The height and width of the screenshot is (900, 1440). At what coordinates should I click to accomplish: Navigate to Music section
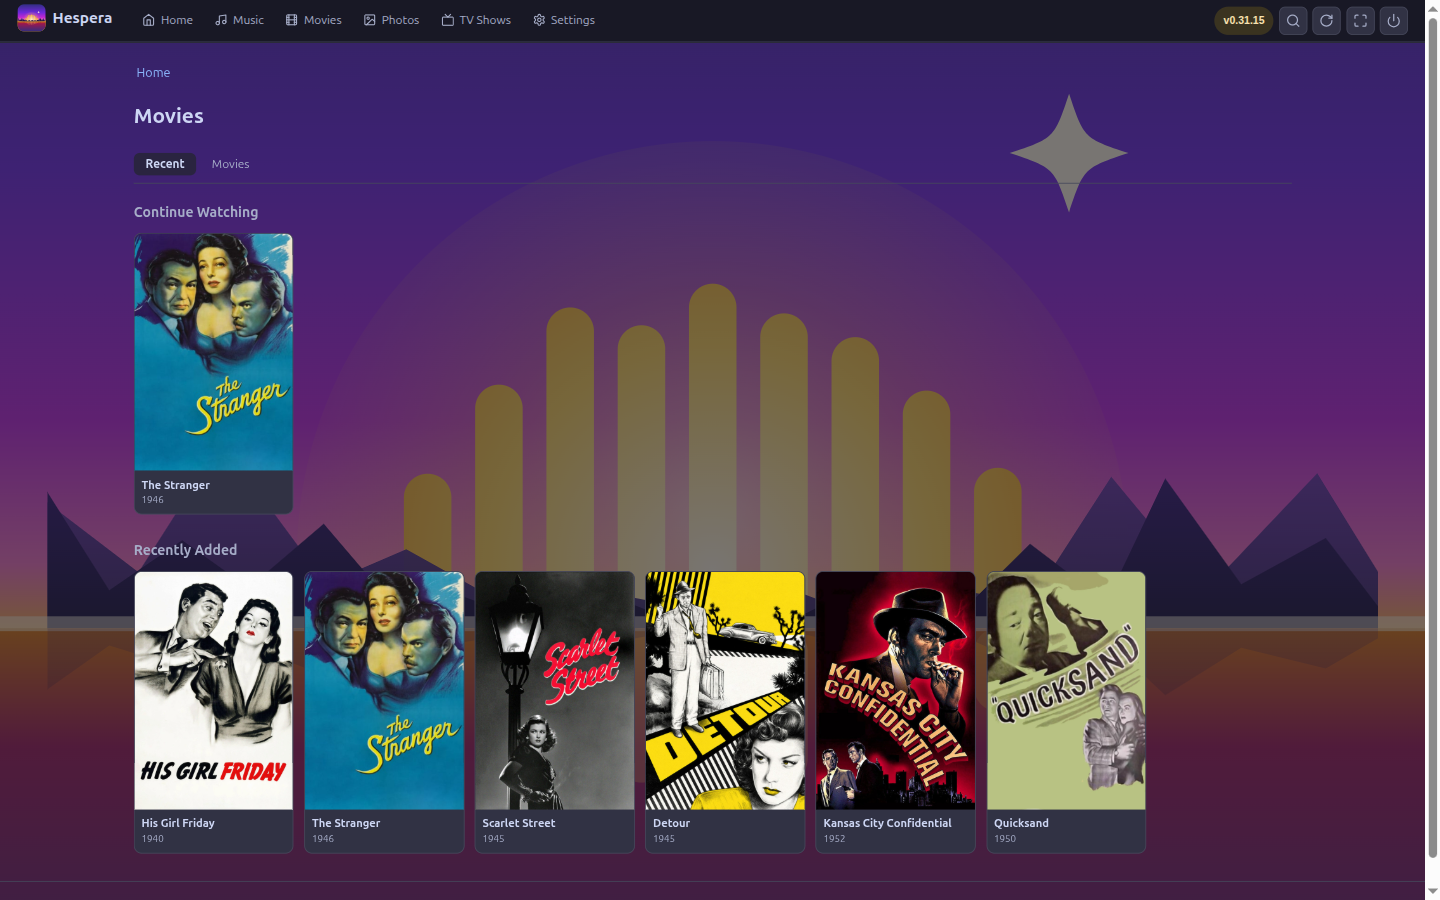tap(239, 20)
